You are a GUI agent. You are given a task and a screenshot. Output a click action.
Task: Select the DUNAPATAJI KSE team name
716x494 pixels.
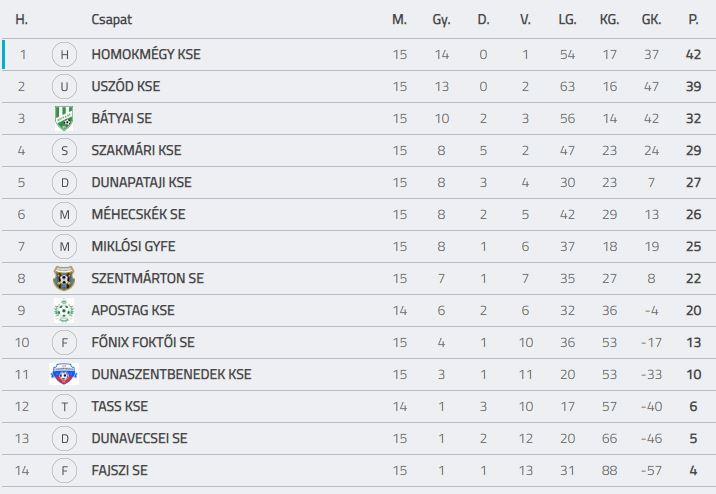(x=141, y=182)
